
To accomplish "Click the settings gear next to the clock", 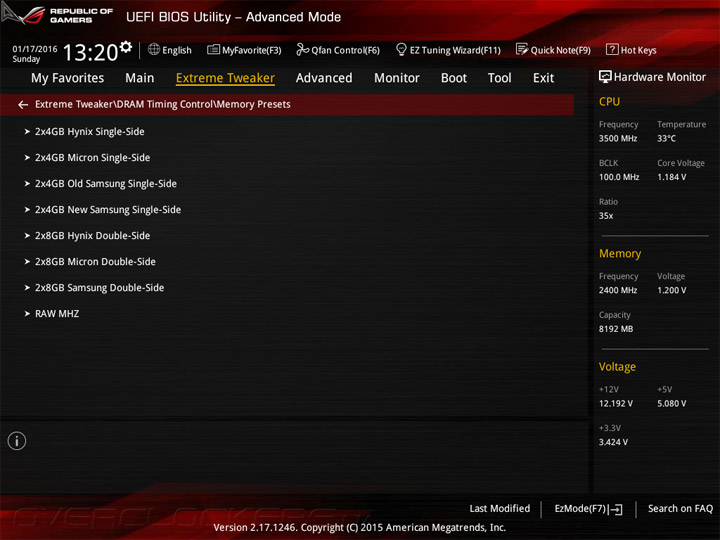I will point(126,47).
